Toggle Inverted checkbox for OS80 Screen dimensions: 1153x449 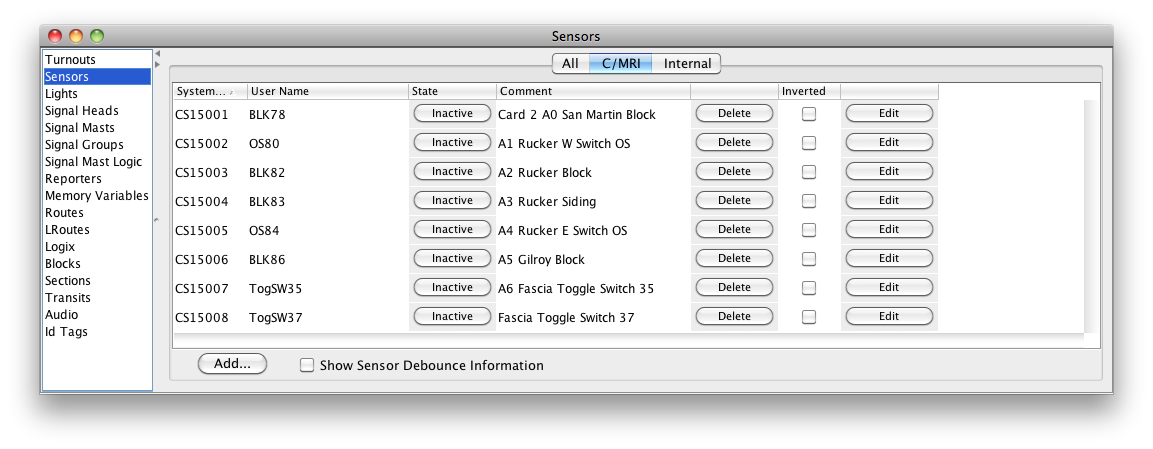click(809, 143)
